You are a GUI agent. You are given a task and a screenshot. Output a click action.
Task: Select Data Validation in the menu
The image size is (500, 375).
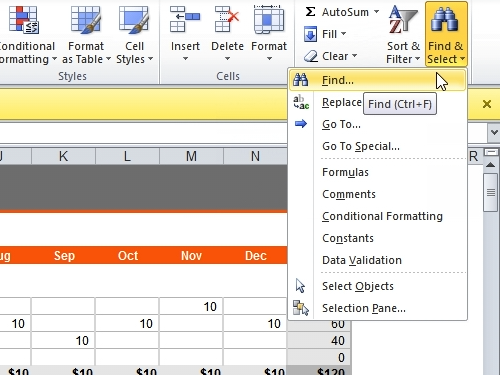(x=378, y=260)
